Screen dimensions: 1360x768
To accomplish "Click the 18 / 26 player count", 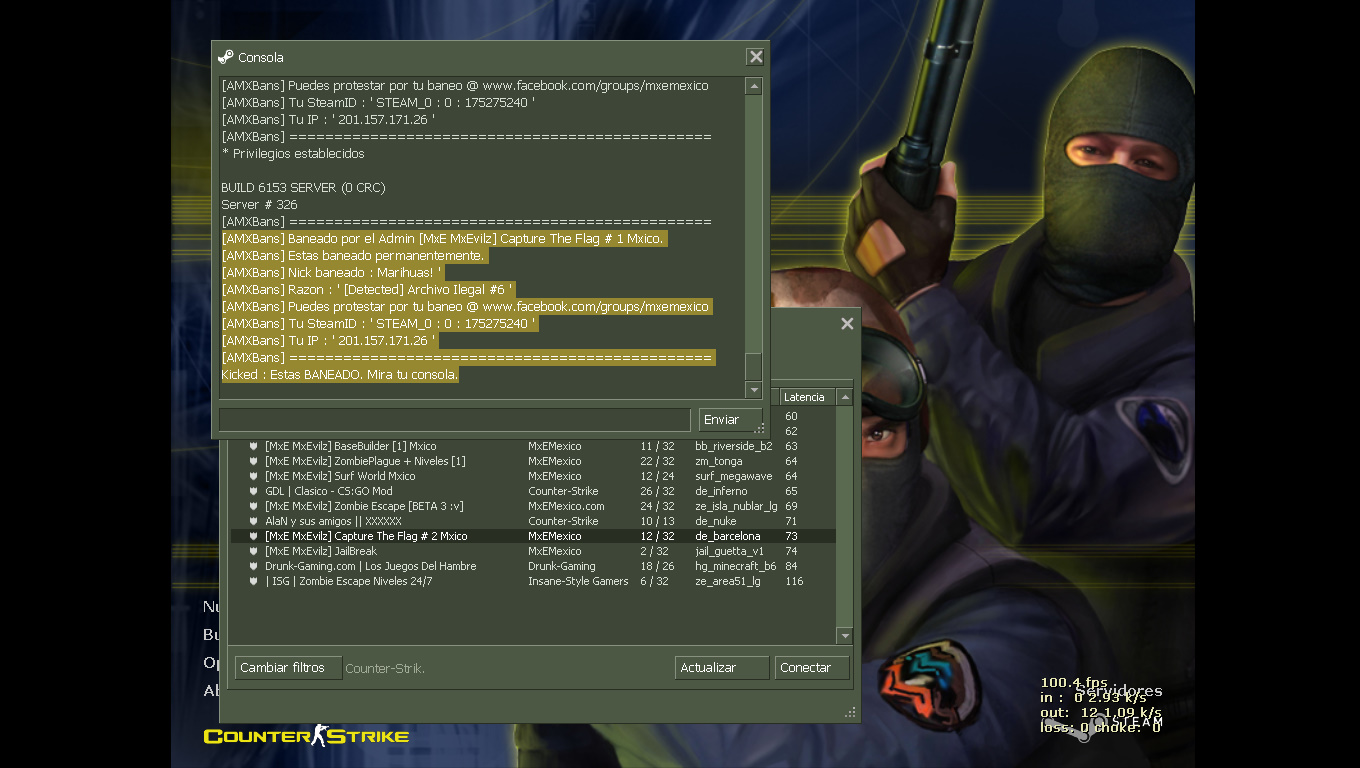I will coord(657,566).
